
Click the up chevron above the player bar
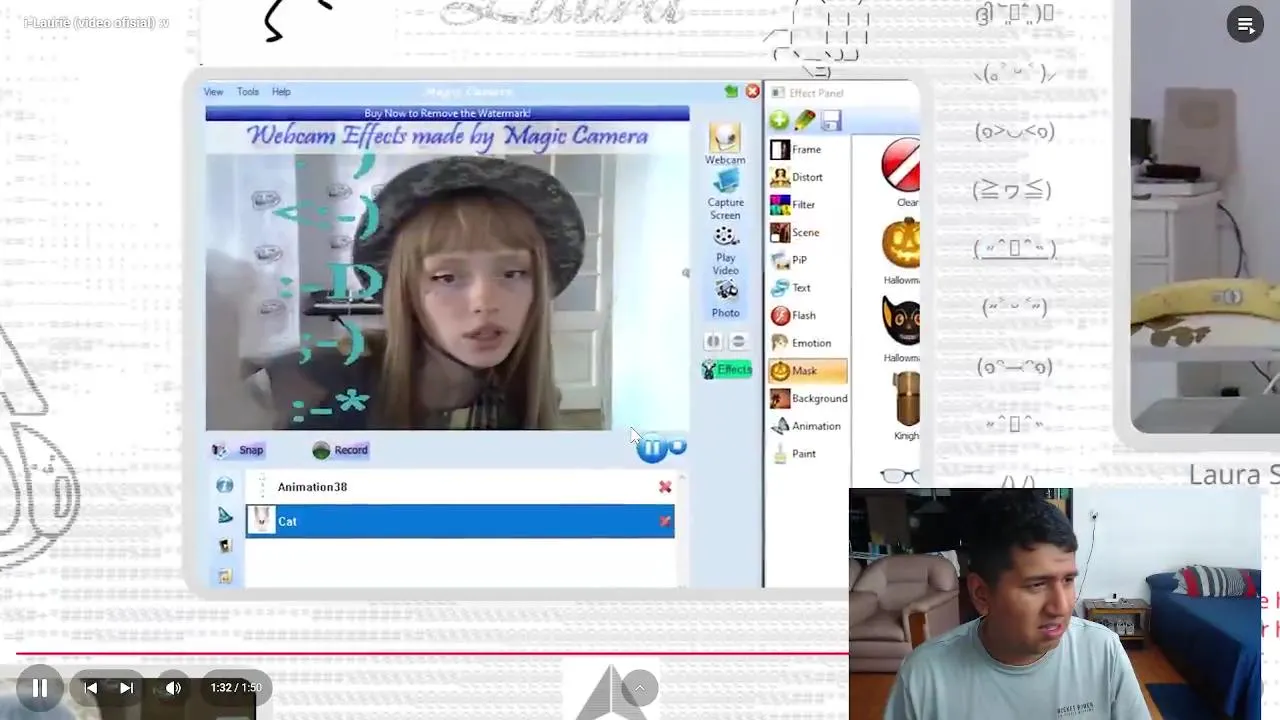click(639, 688)
